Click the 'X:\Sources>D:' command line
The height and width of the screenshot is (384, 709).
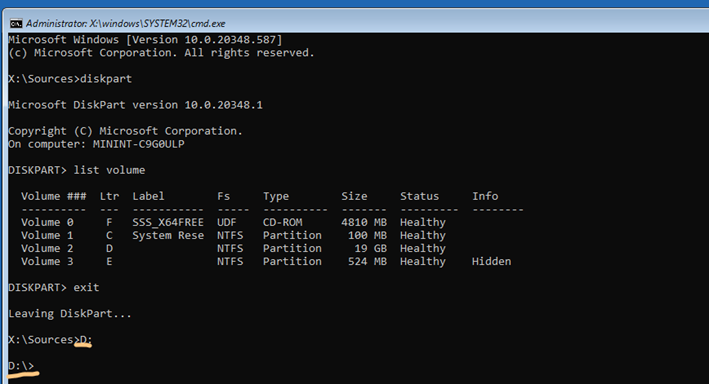[x=50, y=340]
